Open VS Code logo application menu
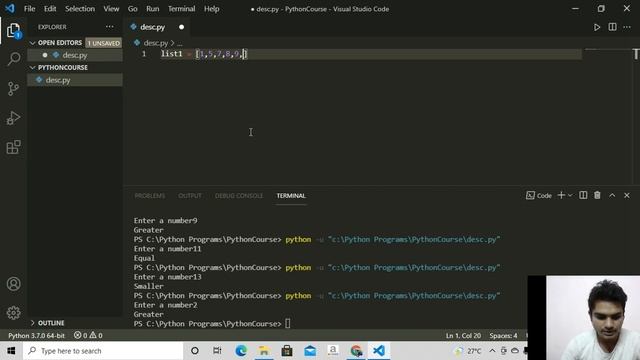640x360 pixels. pyautogui.click(x=9, y=9)
